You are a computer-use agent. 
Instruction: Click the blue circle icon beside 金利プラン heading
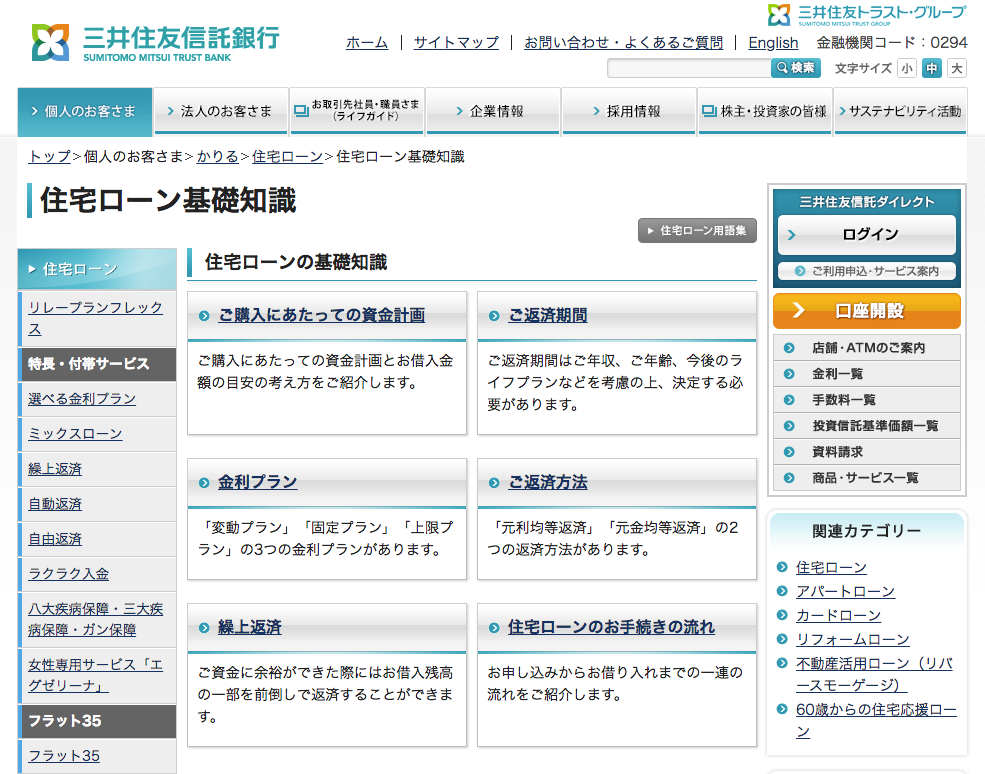pyautogui.click(x=207, y=482)
